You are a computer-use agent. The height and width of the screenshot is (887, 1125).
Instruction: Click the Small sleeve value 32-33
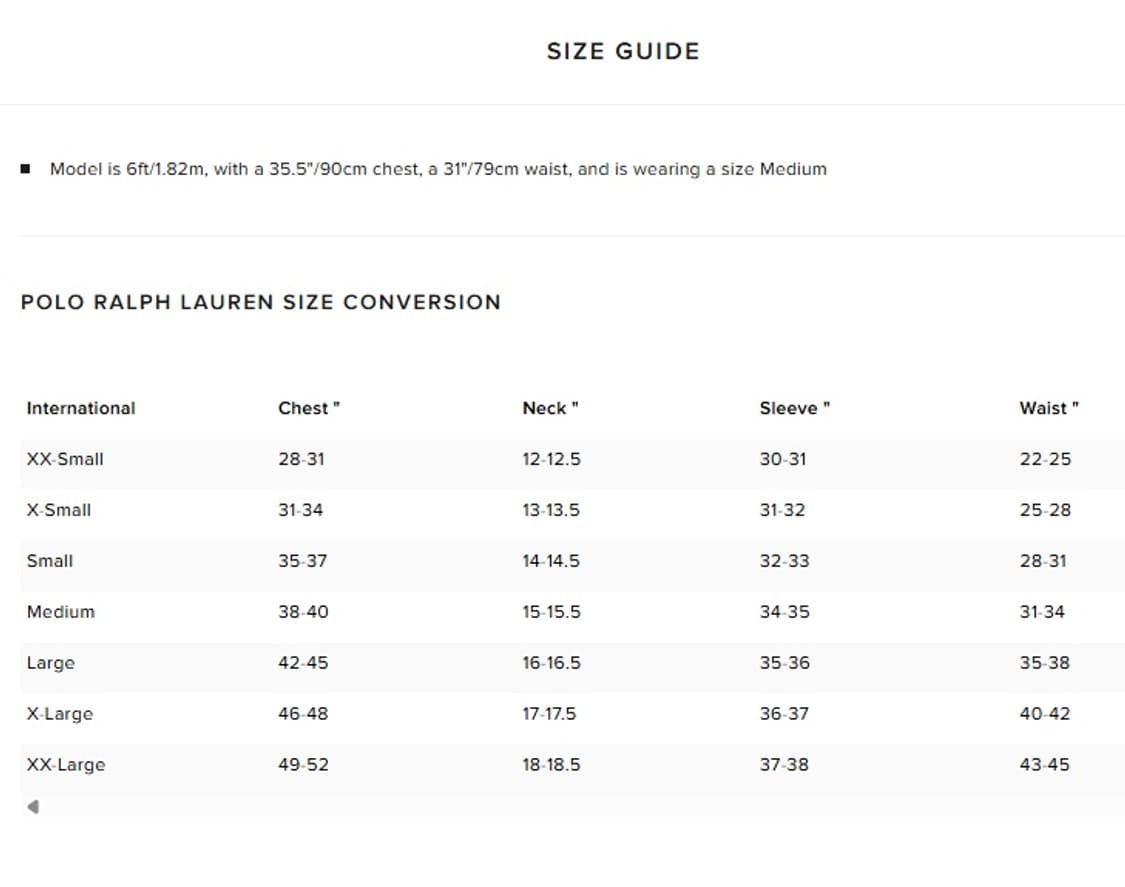point(784,561)
